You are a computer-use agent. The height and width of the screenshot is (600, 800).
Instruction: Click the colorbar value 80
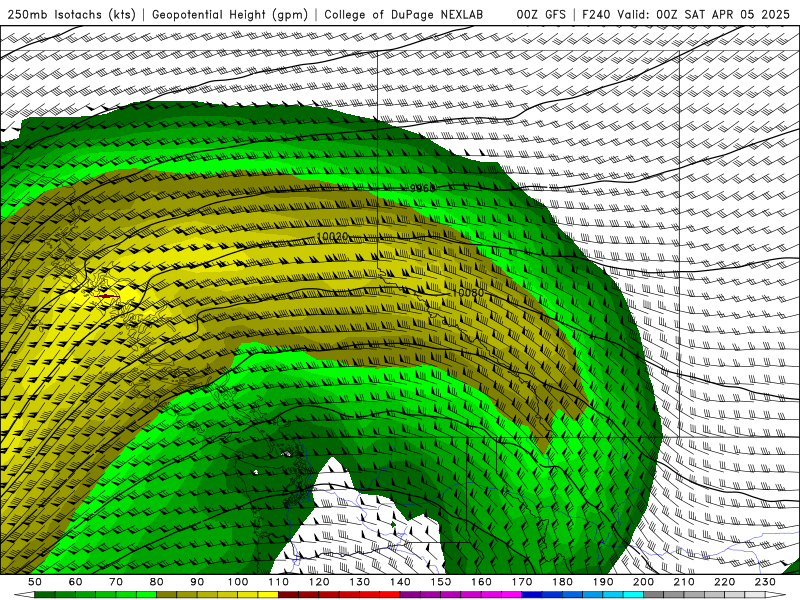tap(157, 582)
